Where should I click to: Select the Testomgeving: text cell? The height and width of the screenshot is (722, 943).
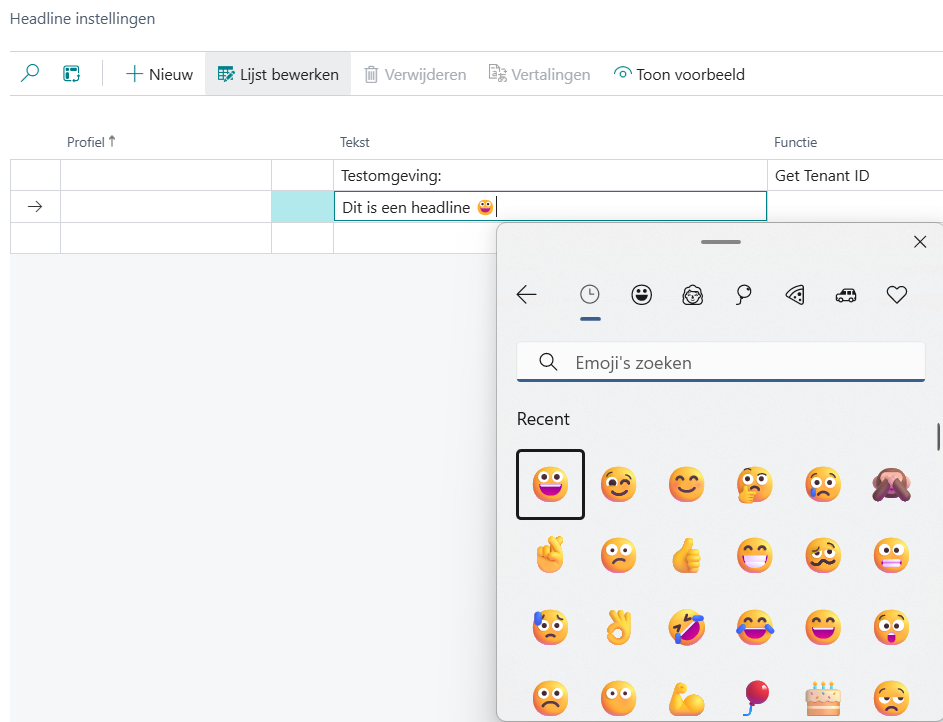pyautogui.click(x=550, y=176)
